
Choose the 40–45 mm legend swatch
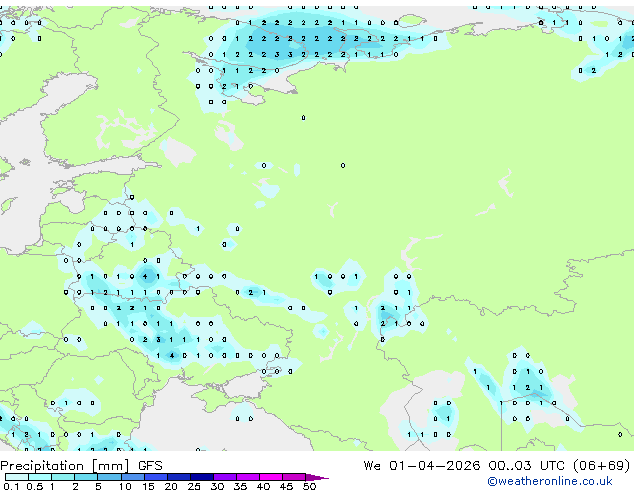[271, 477]
